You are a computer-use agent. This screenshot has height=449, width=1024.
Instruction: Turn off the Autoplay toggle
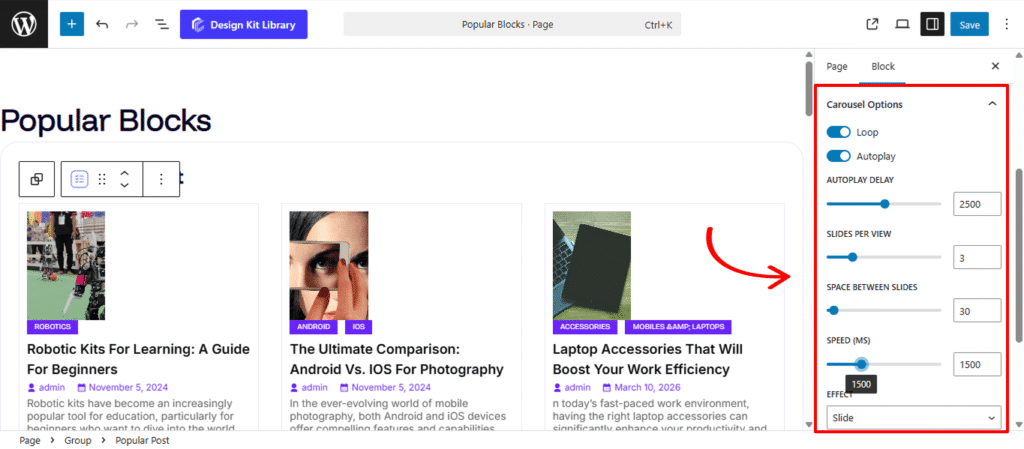click(x=838, y=156)
